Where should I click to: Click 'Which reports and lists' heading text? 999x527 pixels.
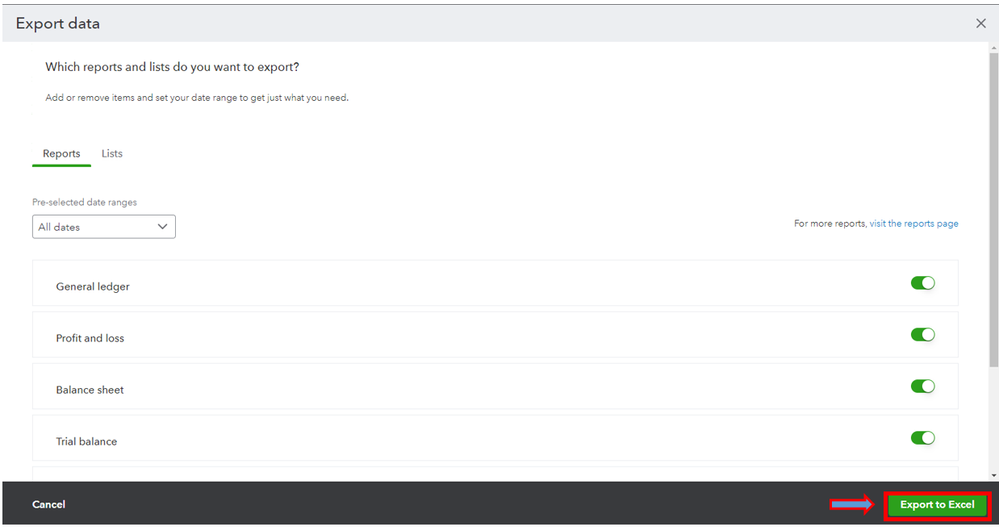(x=172, y=67)
